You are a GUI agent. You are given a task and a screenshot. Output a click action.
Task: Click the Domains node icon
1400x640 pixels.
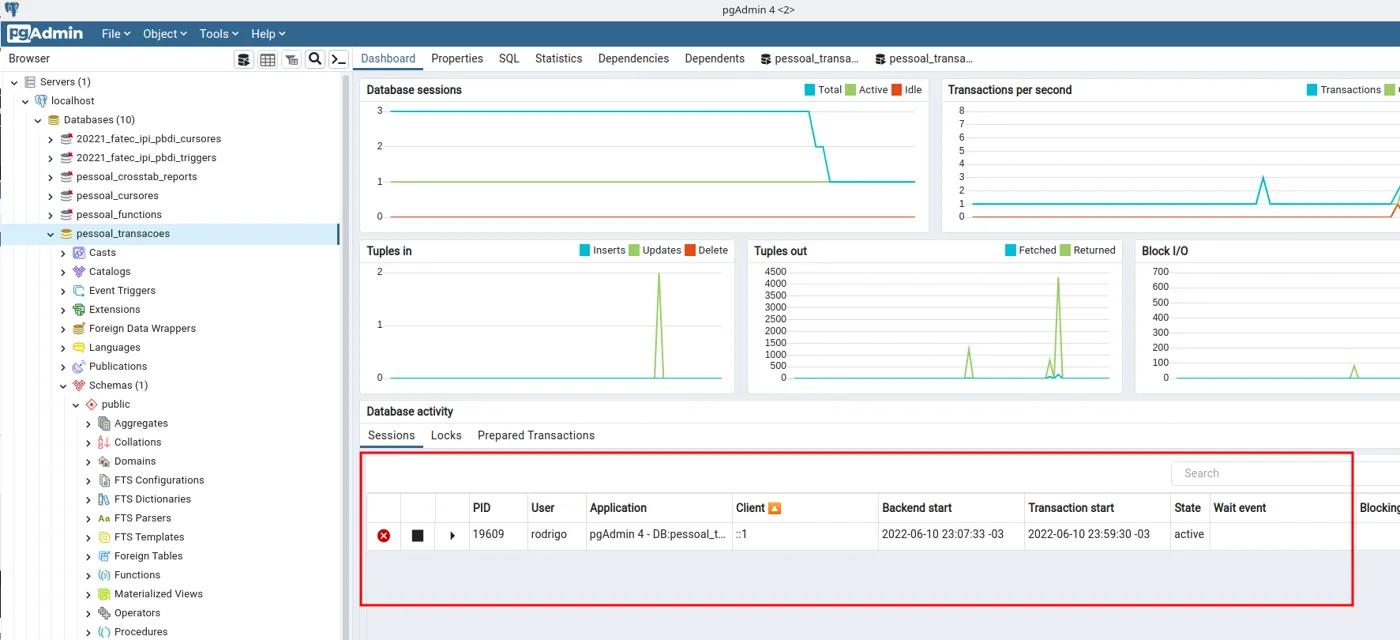[104, 462]
